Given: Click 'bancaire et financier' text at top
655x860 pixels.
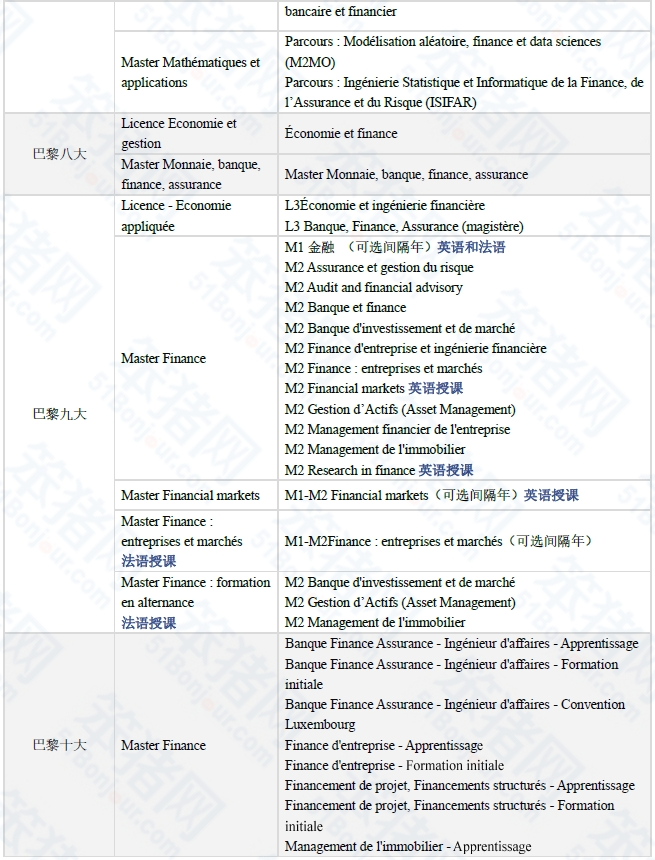Looking at the screenshot, I should 340,12.
